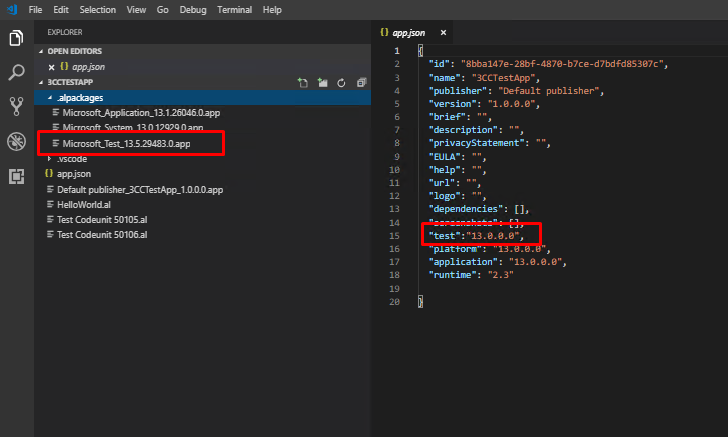Open the Debug view in activity bar
728x437 pixels.
[16, 141]
